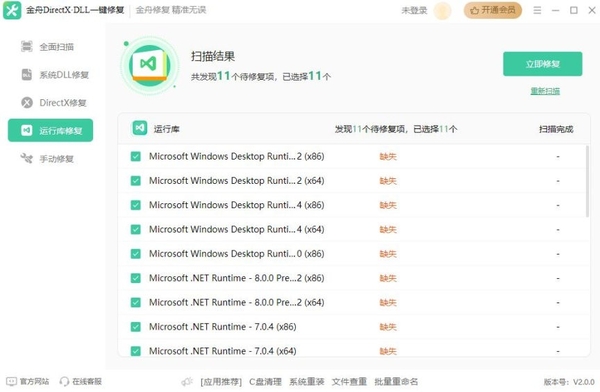
Task: Open the C盘清理 recommended app link
Action: 265,382
